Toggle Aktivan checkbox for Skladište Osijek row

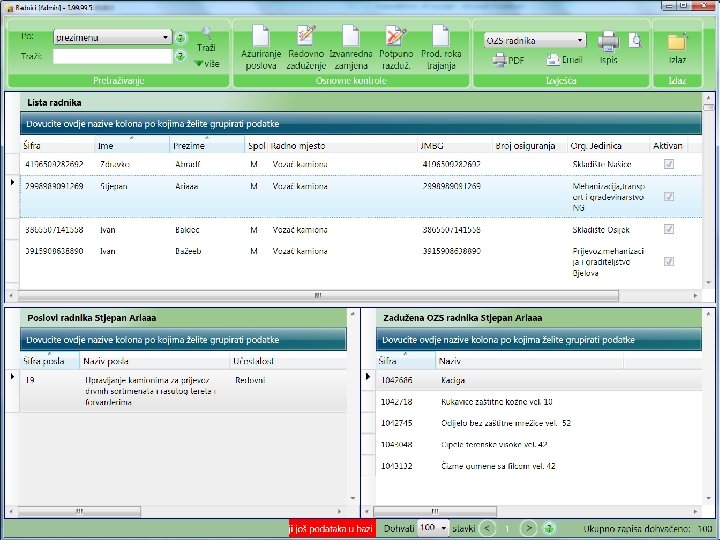(x=669, y=229)
